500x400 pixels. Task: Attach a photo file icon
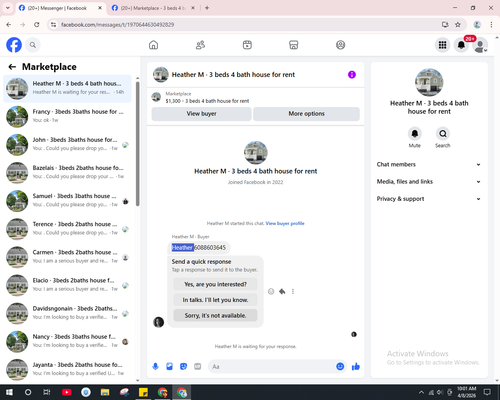coord(169,367)
